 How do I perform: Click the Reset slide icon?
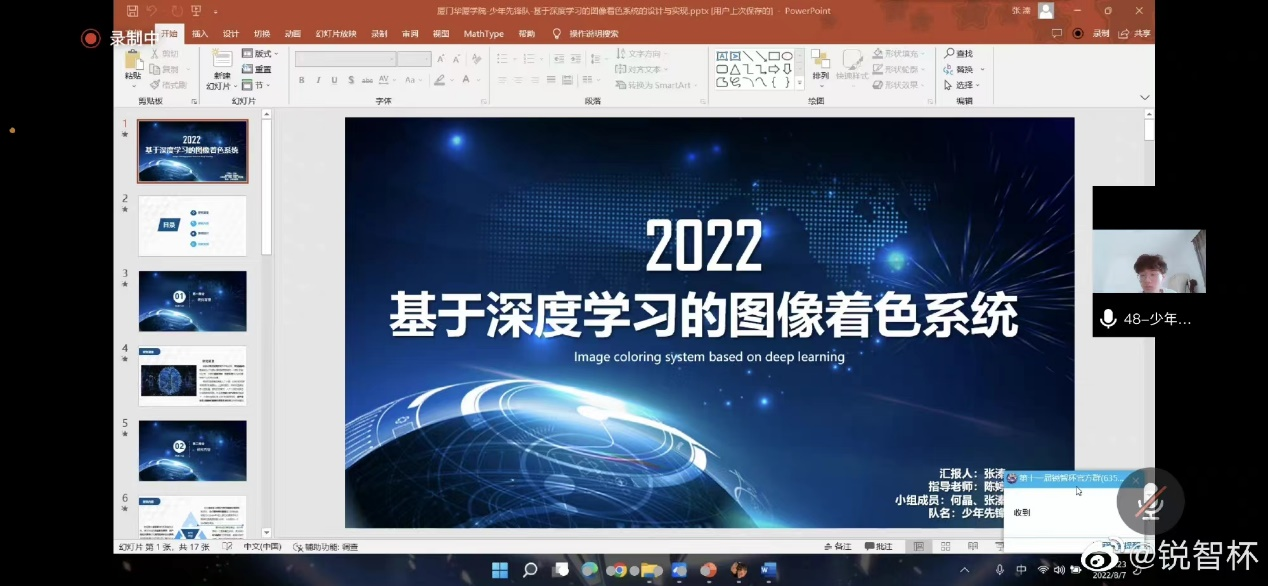248,70
